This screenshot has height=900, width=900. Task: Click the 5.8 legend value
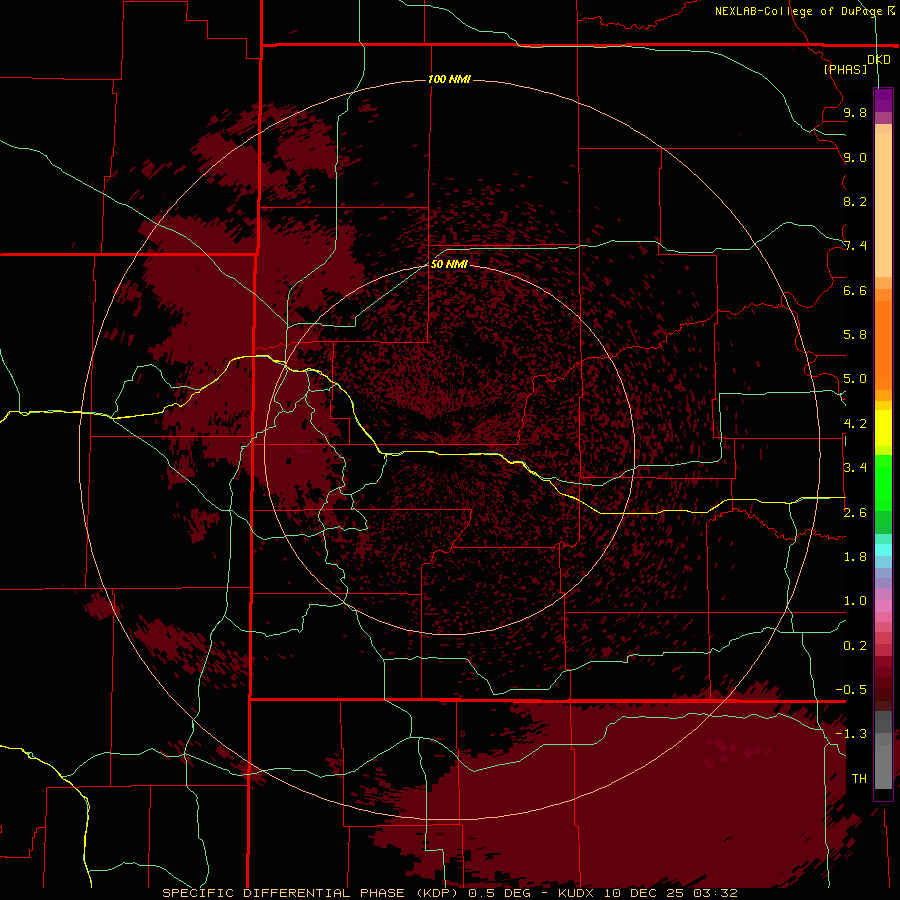855,335
